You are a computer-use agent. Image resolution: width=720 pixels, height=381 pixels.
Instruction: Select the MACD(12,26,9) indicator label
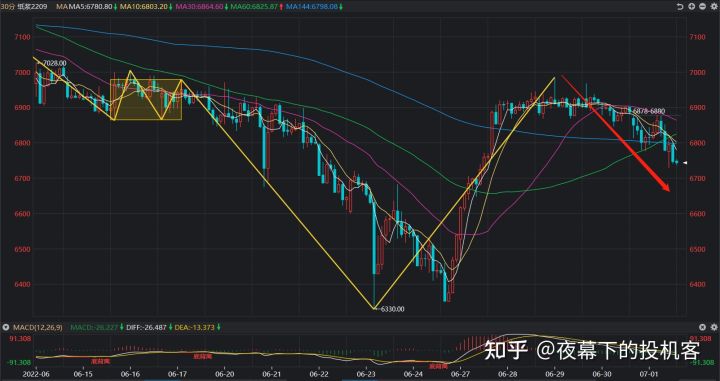coord(37,327)
